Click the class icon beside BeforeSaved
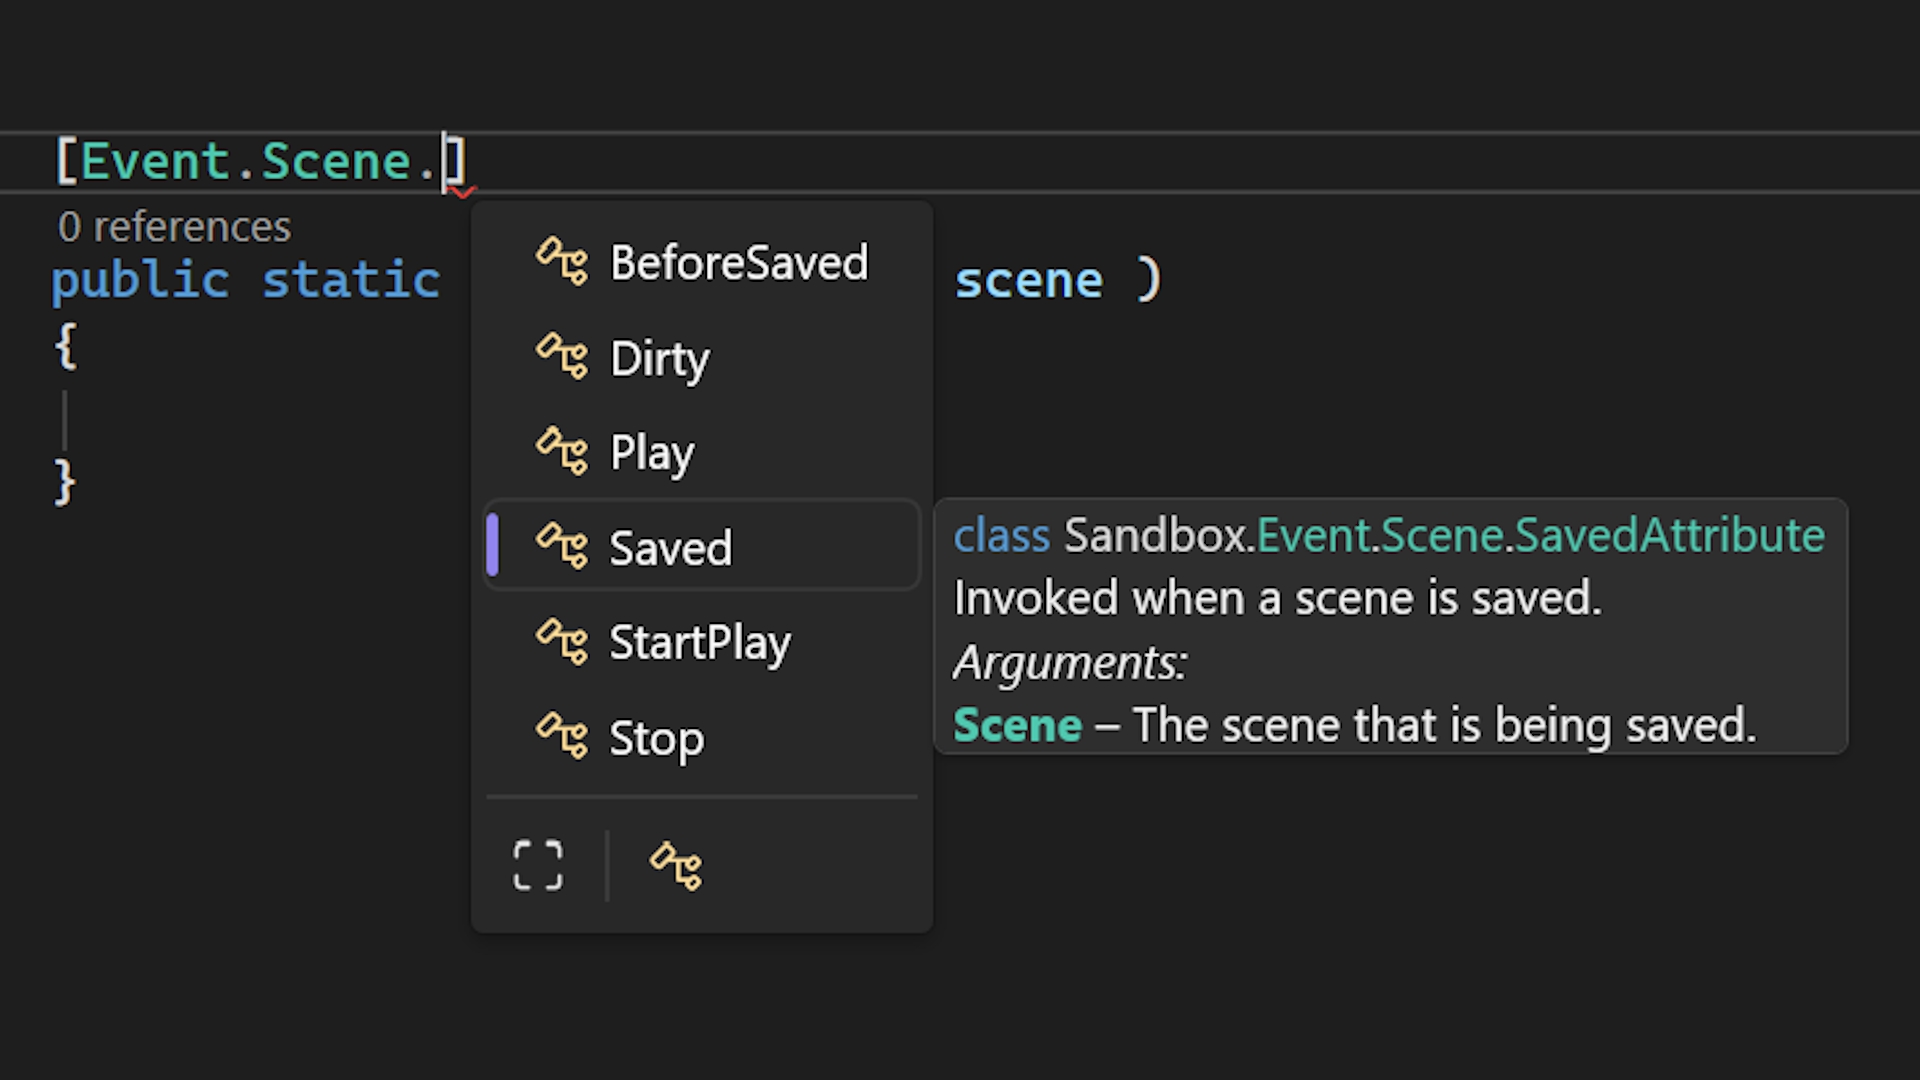The image size is (1920, 1080). (x=562, y=262)
